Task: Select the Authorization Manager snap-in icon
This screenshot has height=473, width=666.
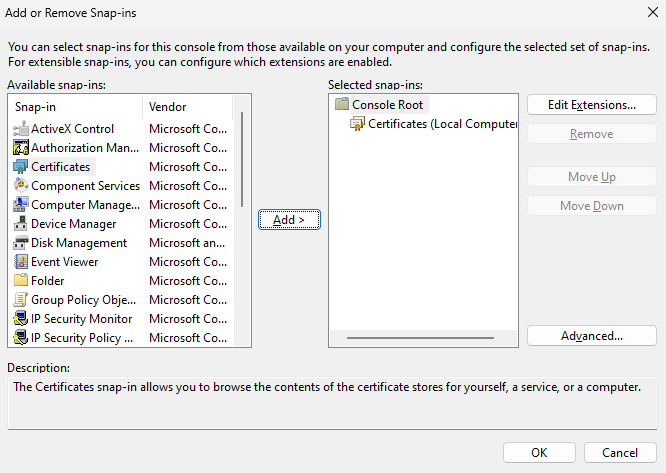Action: 20,148
